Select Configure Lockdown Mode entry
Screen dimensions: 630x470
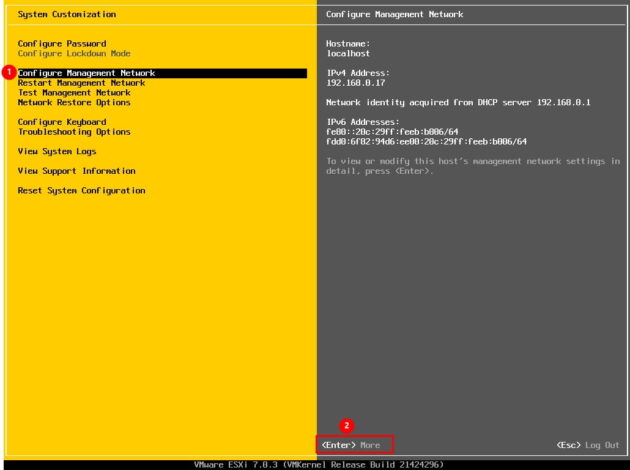point(74,53)
